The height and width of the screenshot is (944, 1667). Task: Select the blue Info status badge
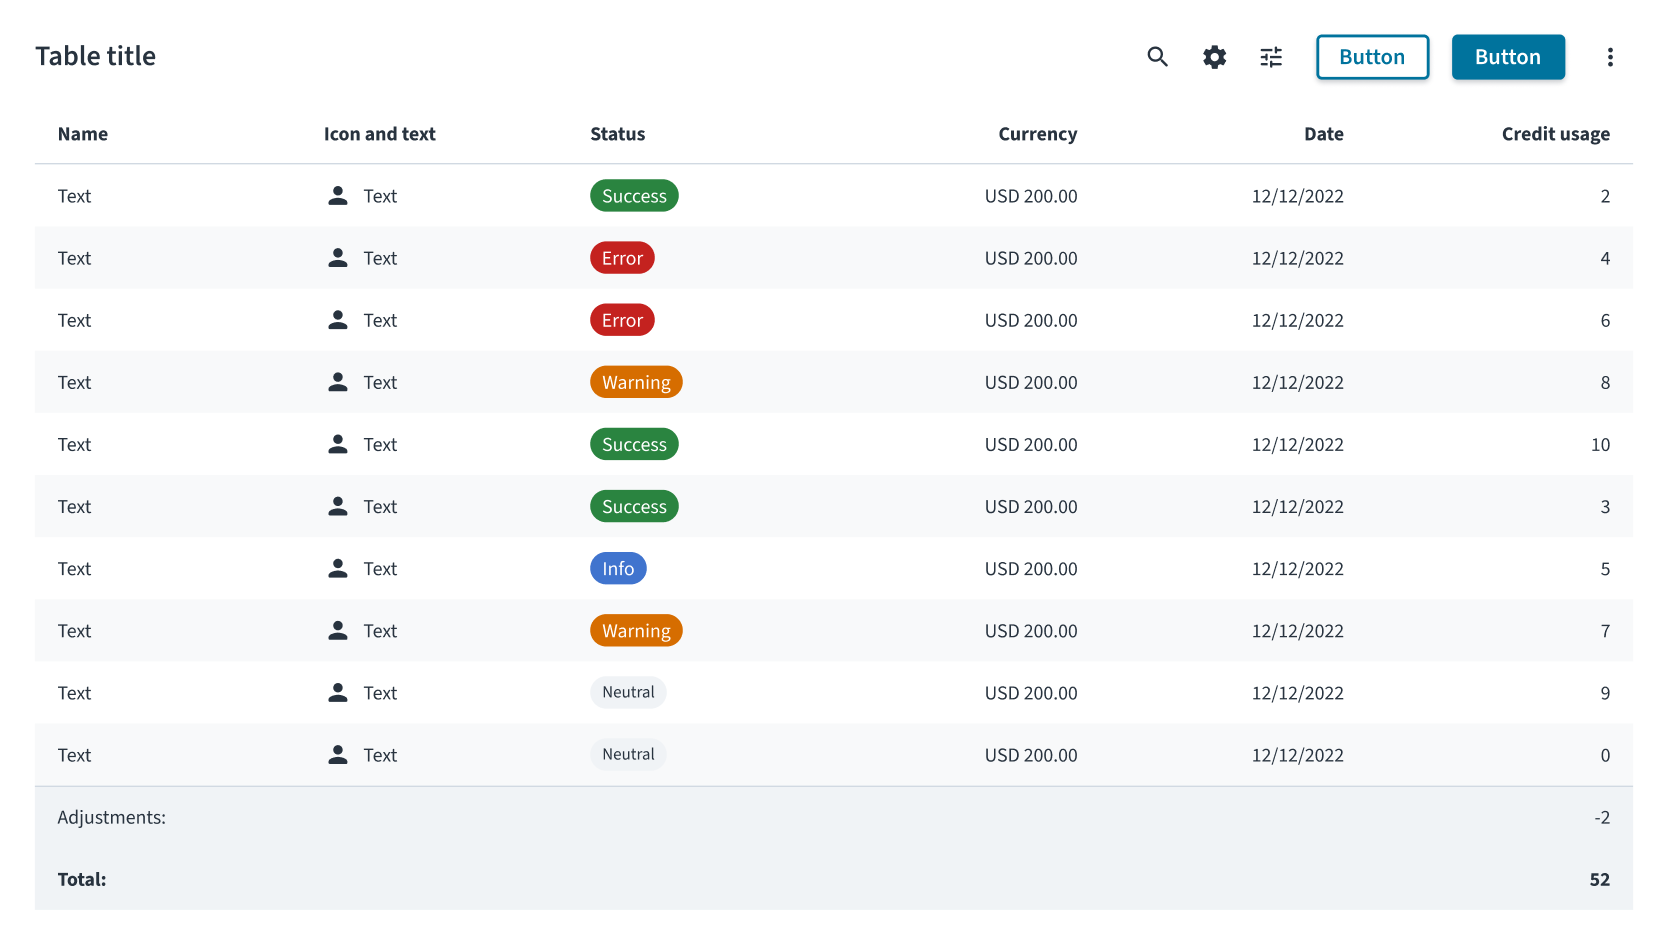(x=618, y=568)
